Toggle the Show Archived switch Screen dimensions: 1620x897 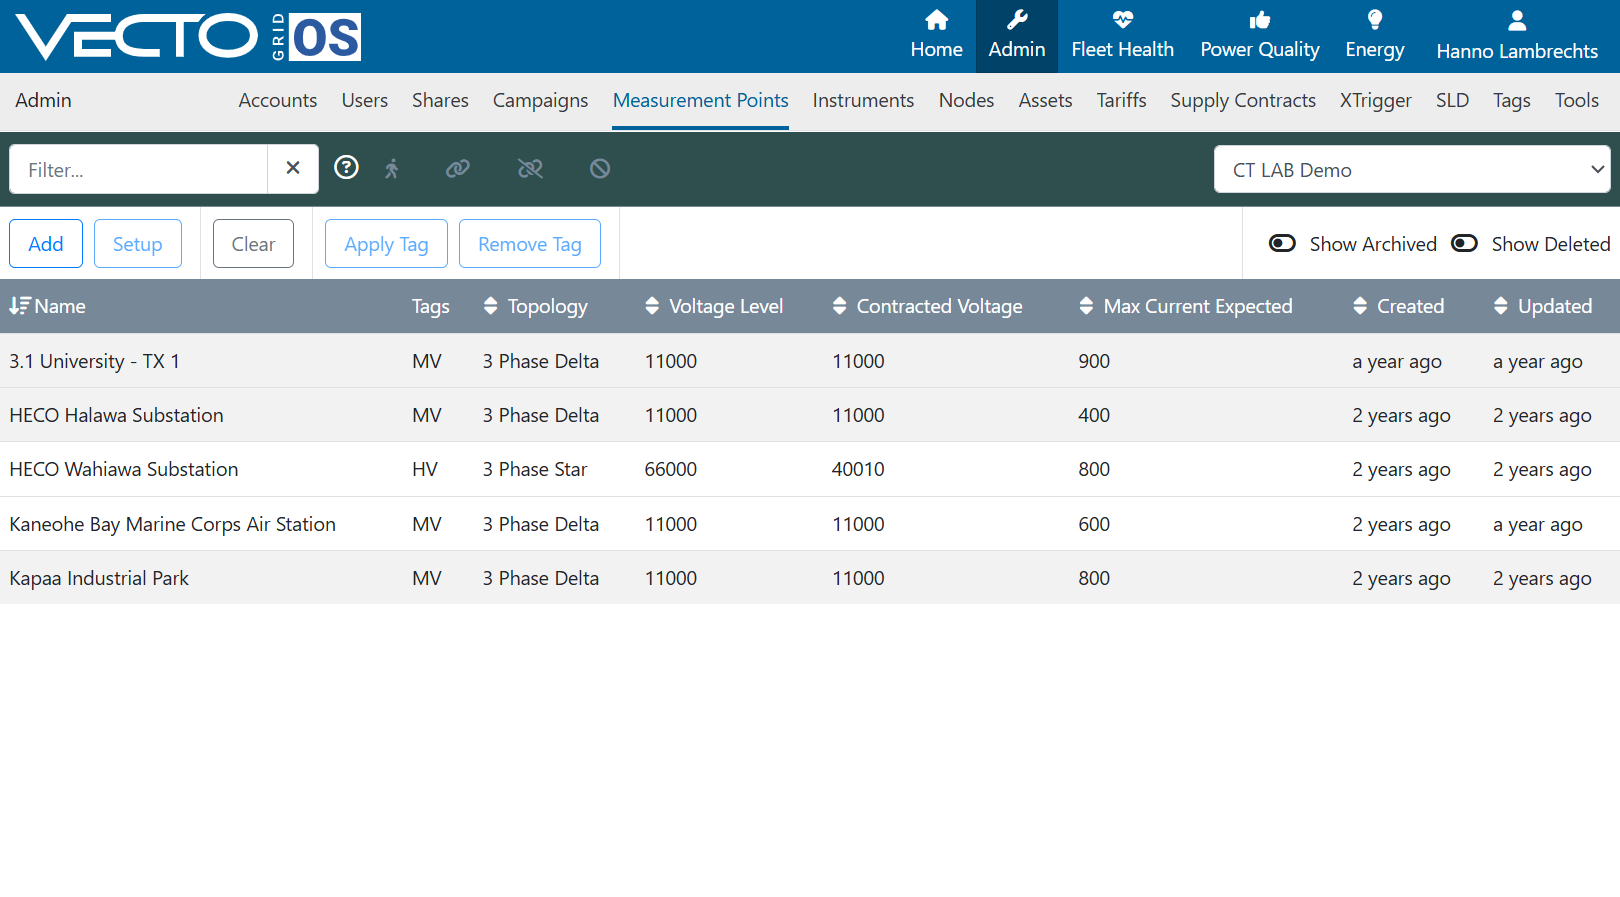coord(1282,243)
